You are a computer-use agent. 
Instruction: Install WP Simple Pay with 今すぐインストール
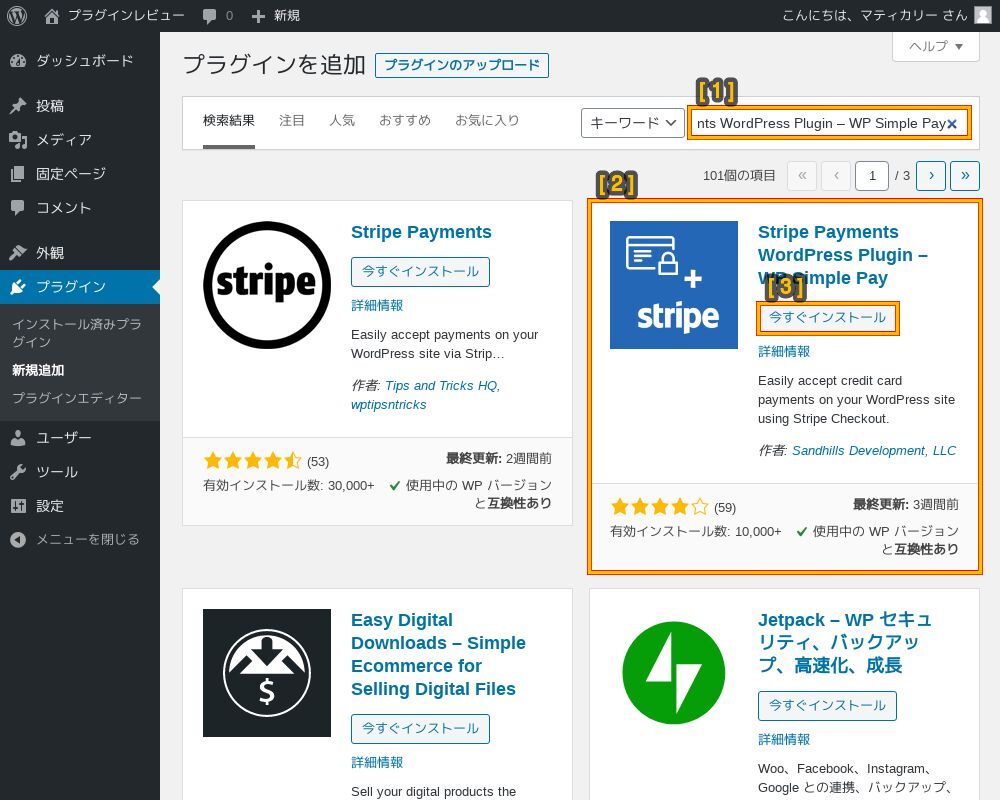click(827, 318)
